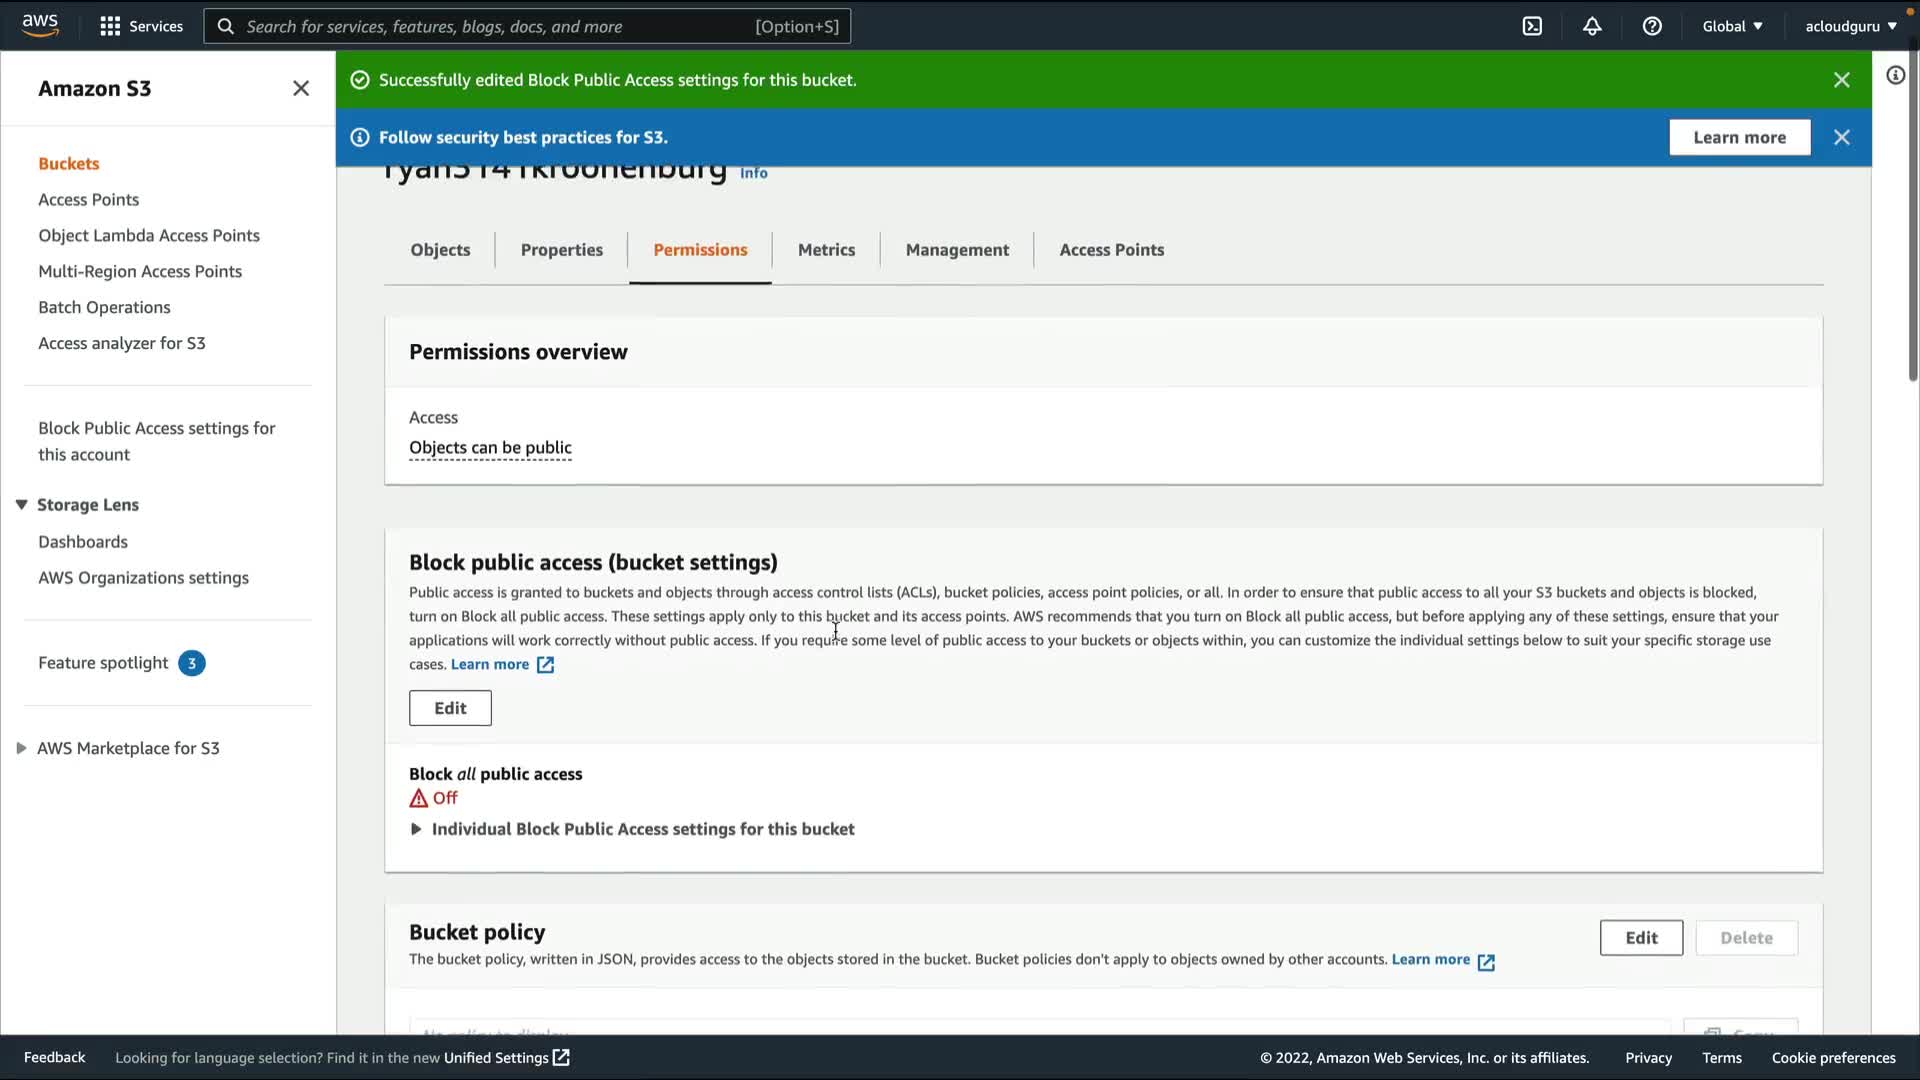Open Access analyzer for S3 link
The width and height of the screenshot is (1920, 1080).
tap(122, 343)
